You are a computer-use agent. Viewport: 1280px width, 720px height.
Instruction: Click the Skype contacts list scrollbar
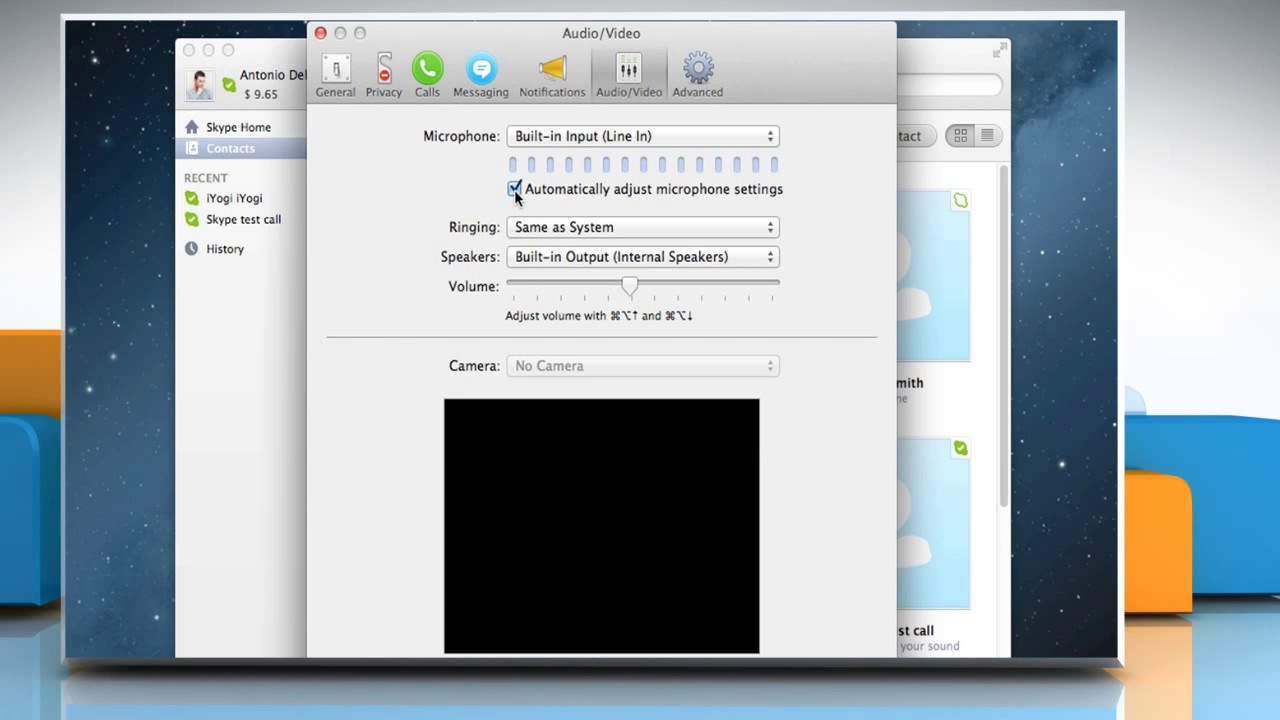click(x=1004, y=335)
